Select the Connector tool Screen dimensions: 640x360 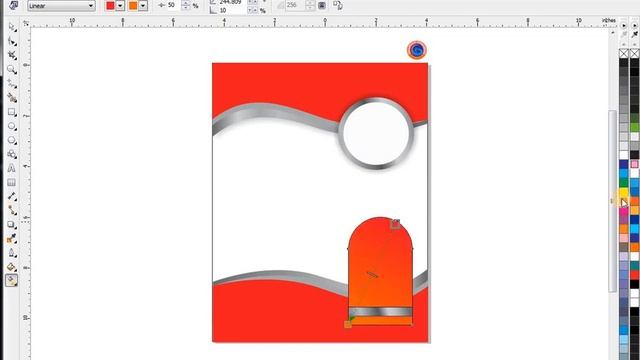(x=12, y=211)
